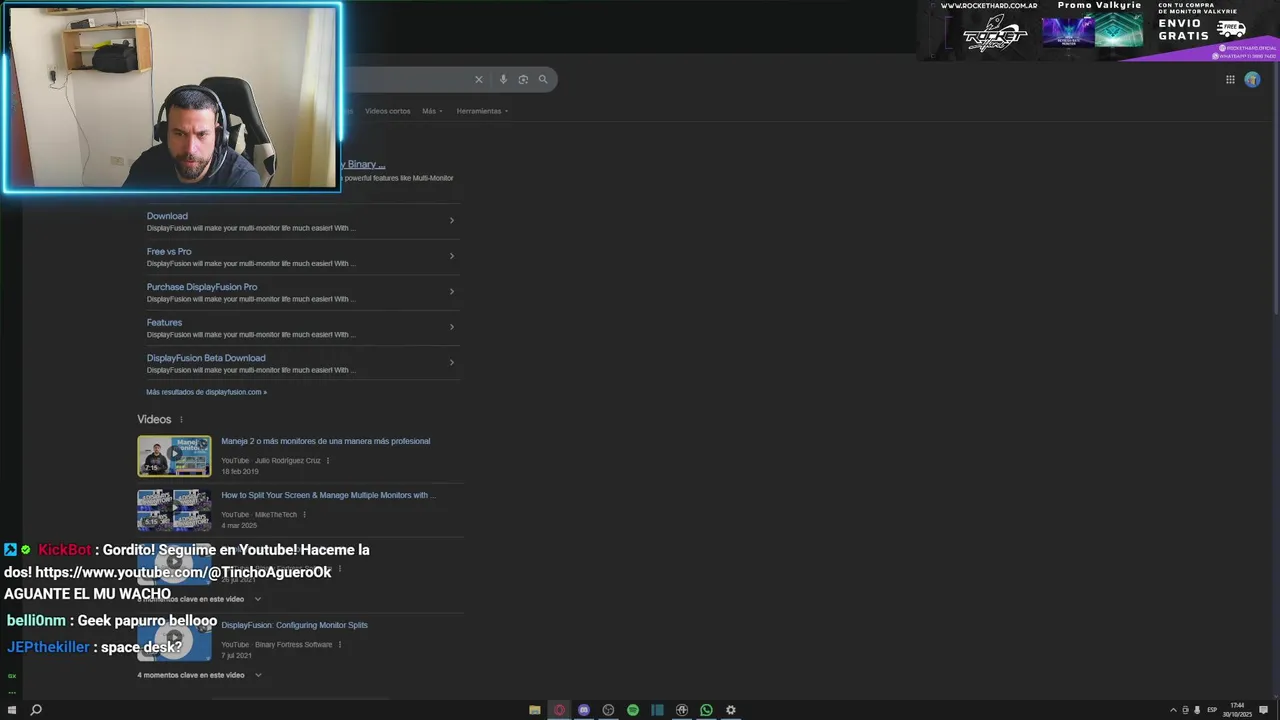Open the Windows notification center
This screenshot has width=1280, height=720.
click(x=1264, y=710)
